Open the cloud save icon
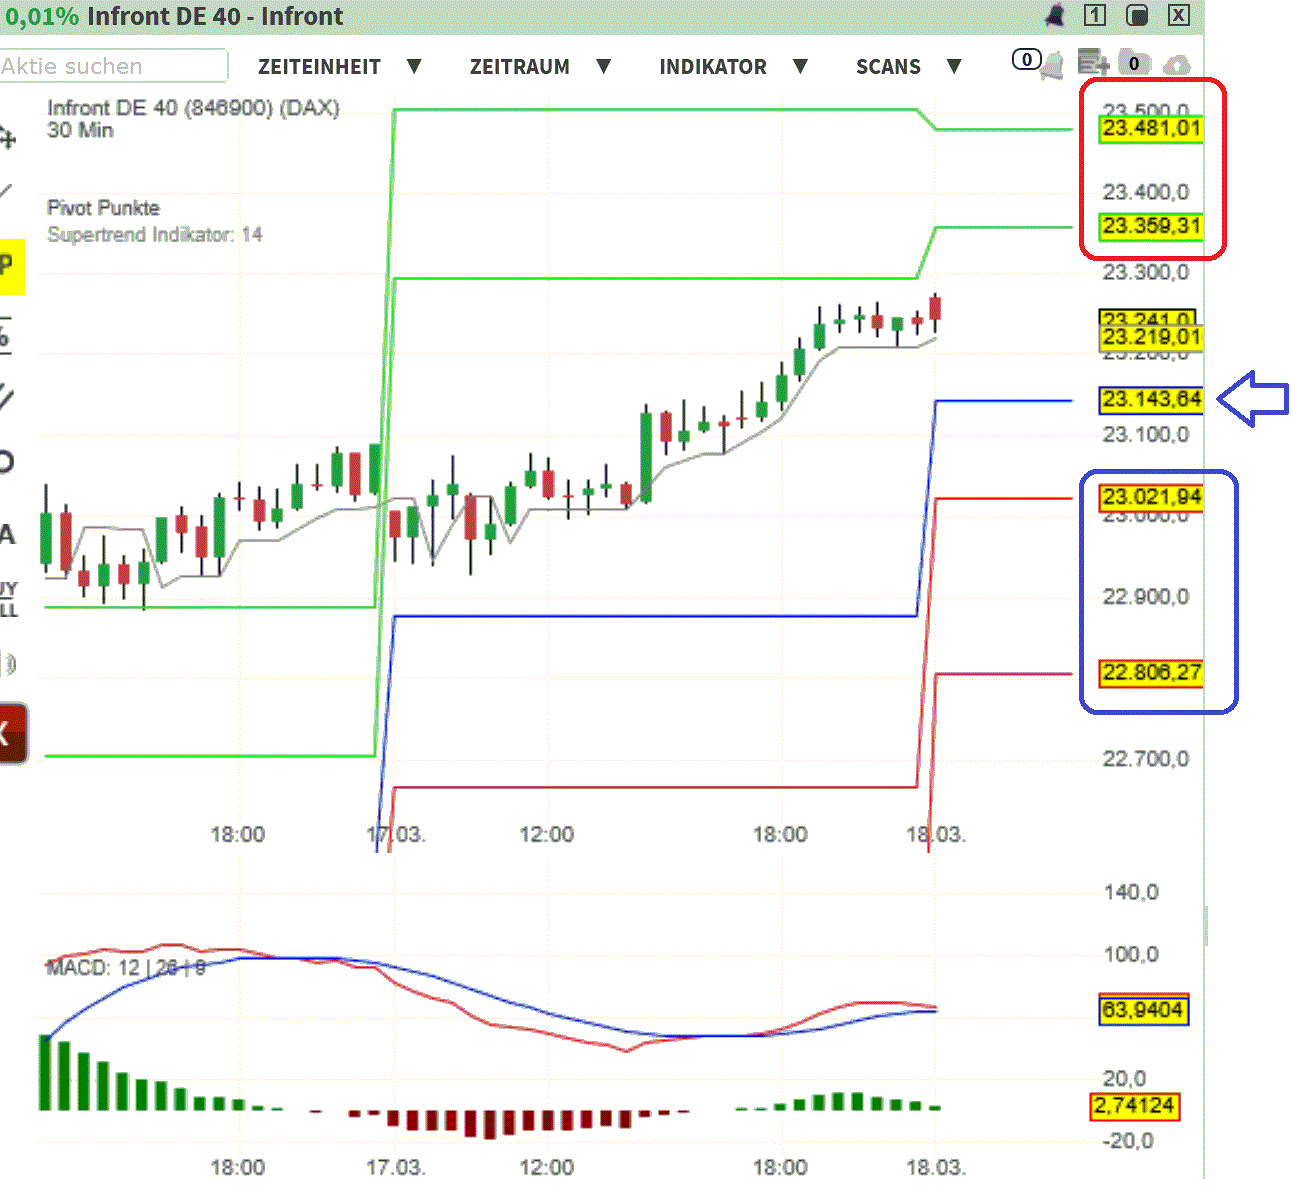The height and width of the screenshot is (1197, 1292). tap(1178, 63)
